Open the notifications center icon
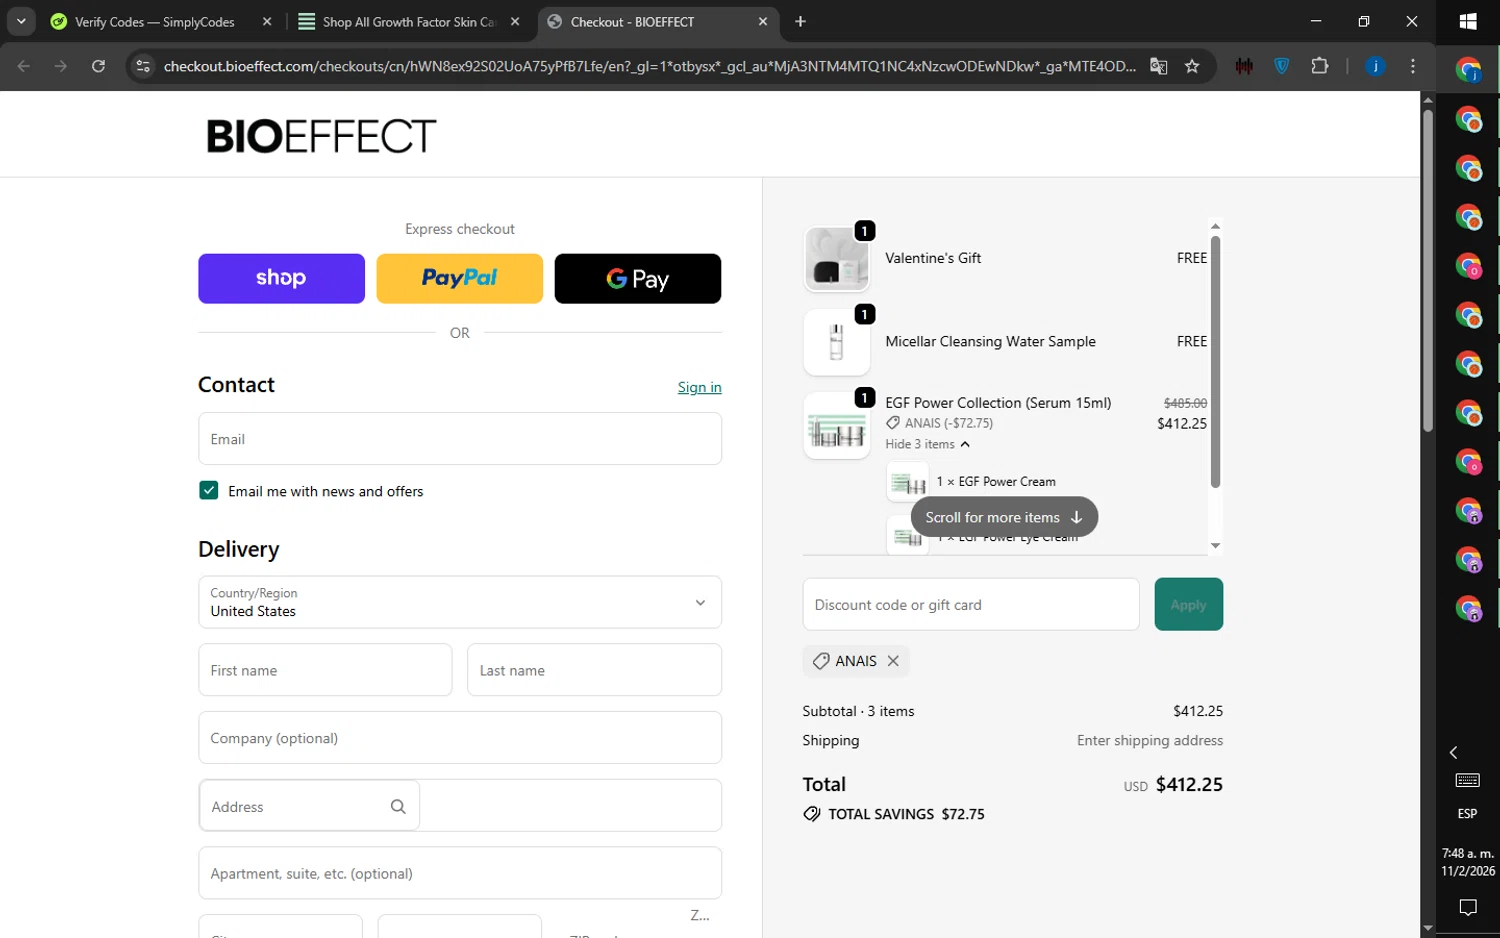This screenshot has height=938, width=1500. pos(1468,908)
